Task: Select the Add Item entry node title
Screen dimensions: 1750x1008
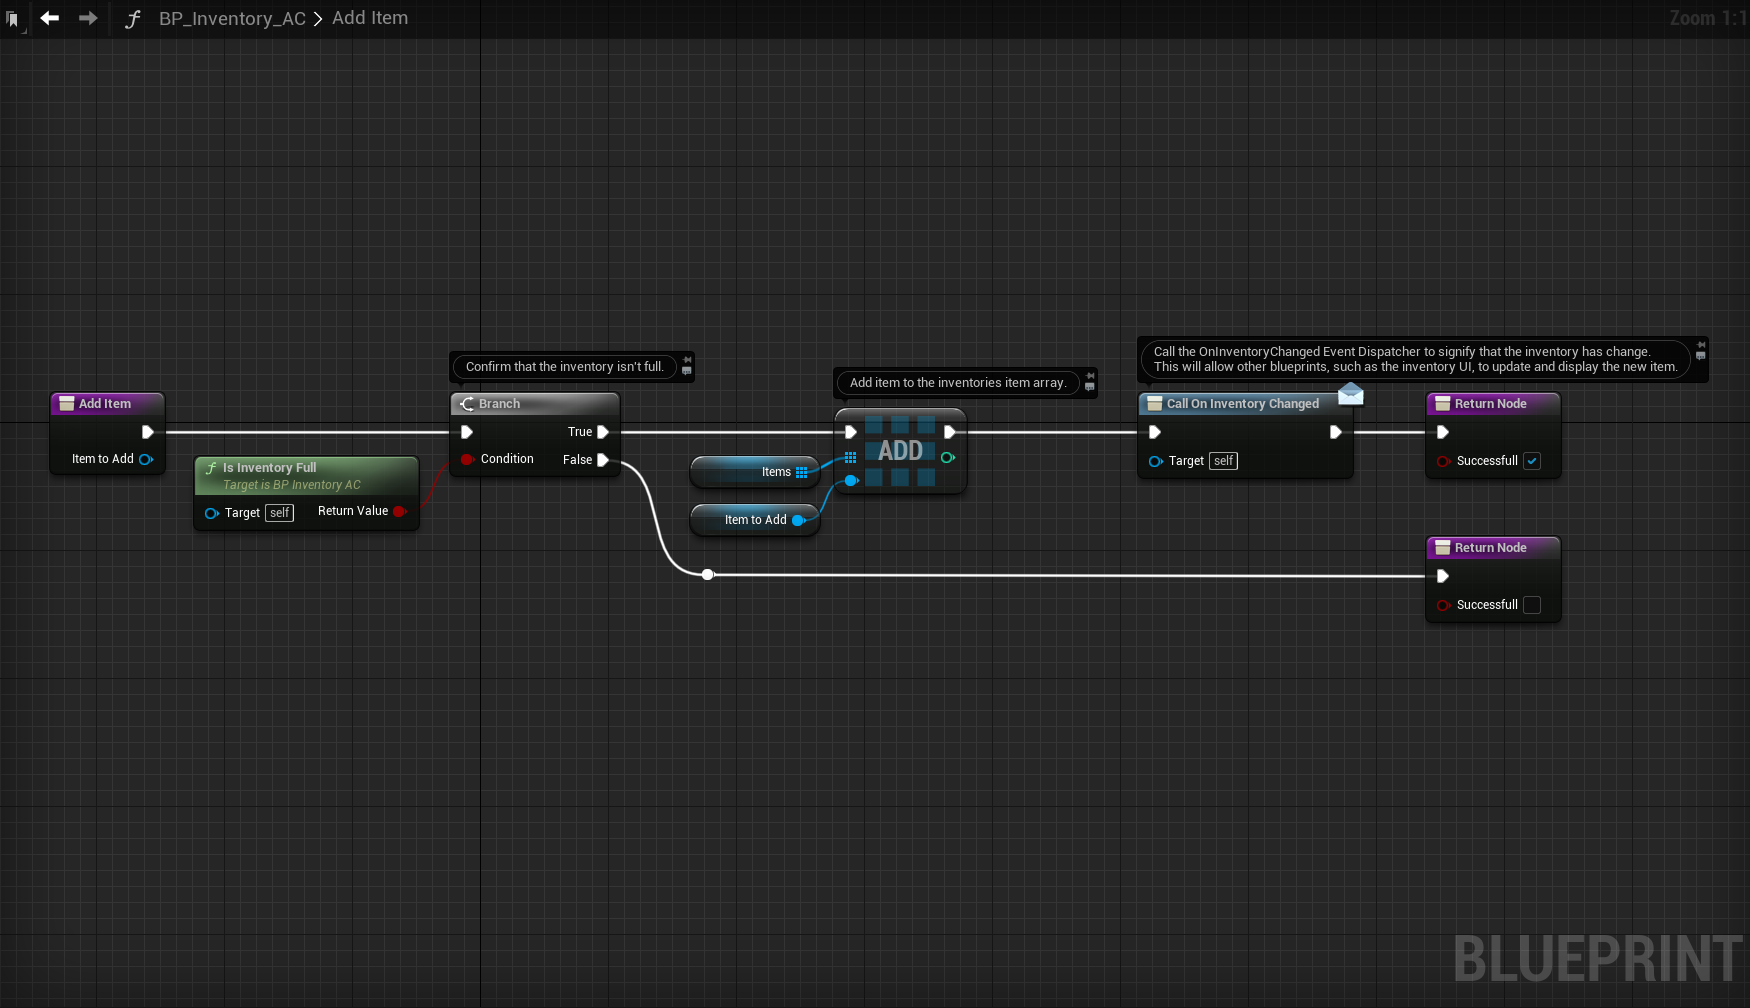Action: [106, 404]
